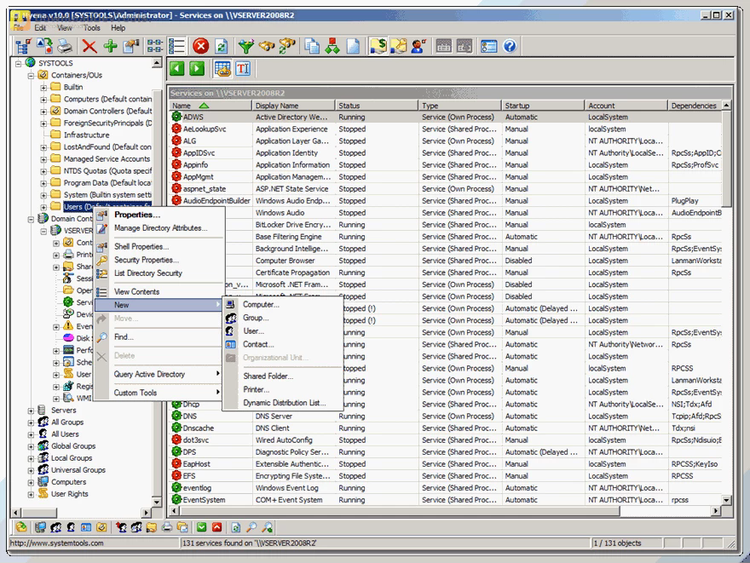Image resolution: width=750 pixels, height=563 pixels.
Task: Click the grid view icon beside TI icon
Action: click(222, 69)
